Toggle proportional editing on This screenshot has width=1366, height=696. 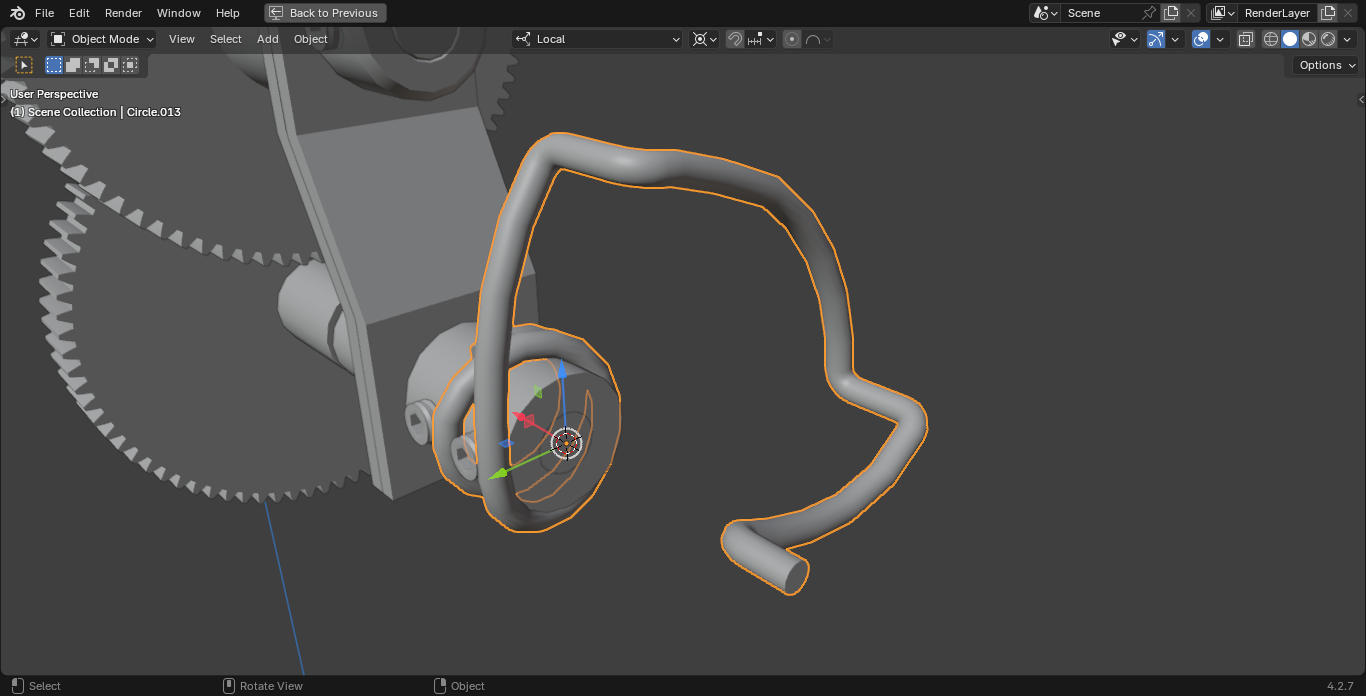pos(792,39)
